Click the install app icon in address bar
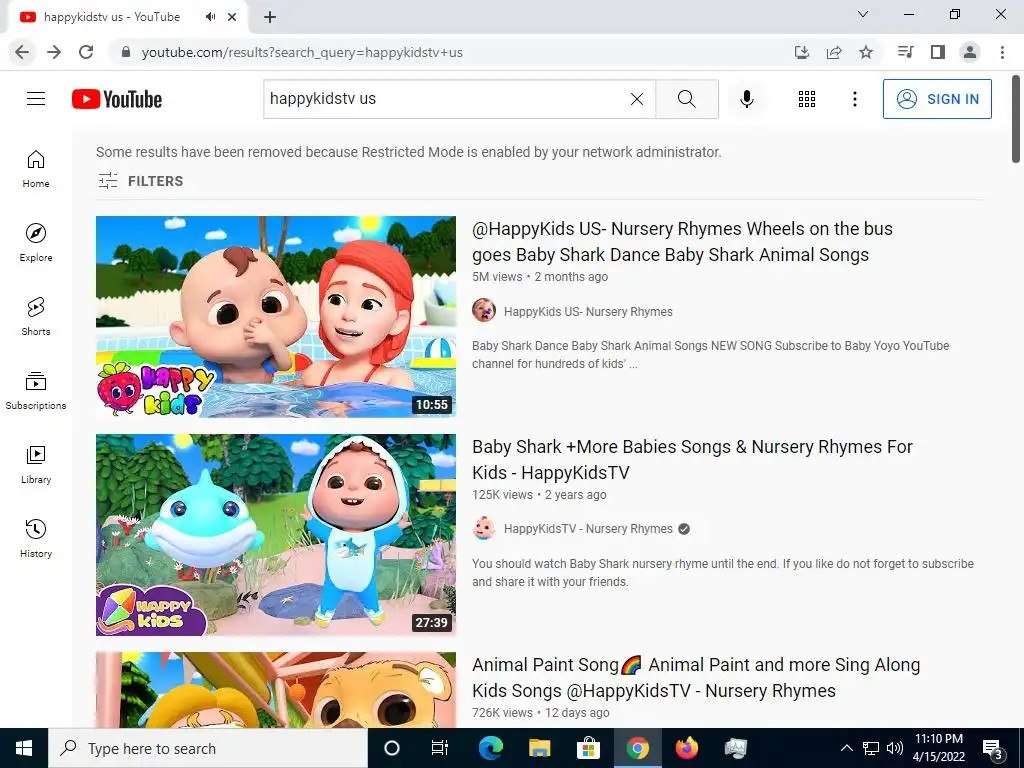The width and height of the screenshot is (1024, 768). click(x=802, y=52)
